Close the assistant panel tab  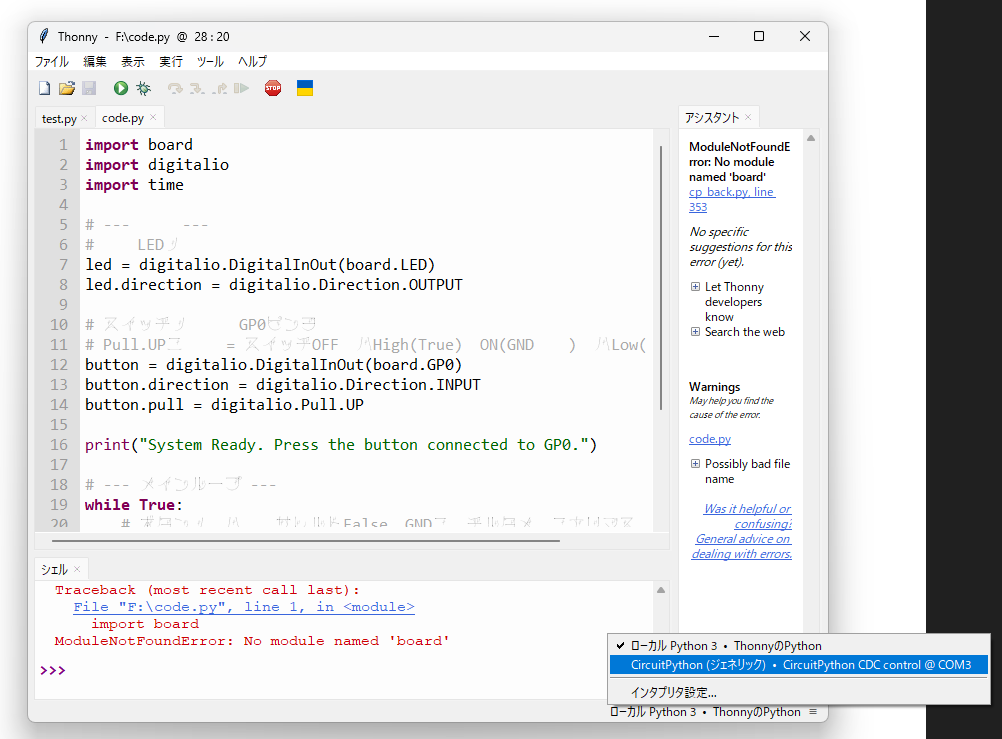point(748,118)
